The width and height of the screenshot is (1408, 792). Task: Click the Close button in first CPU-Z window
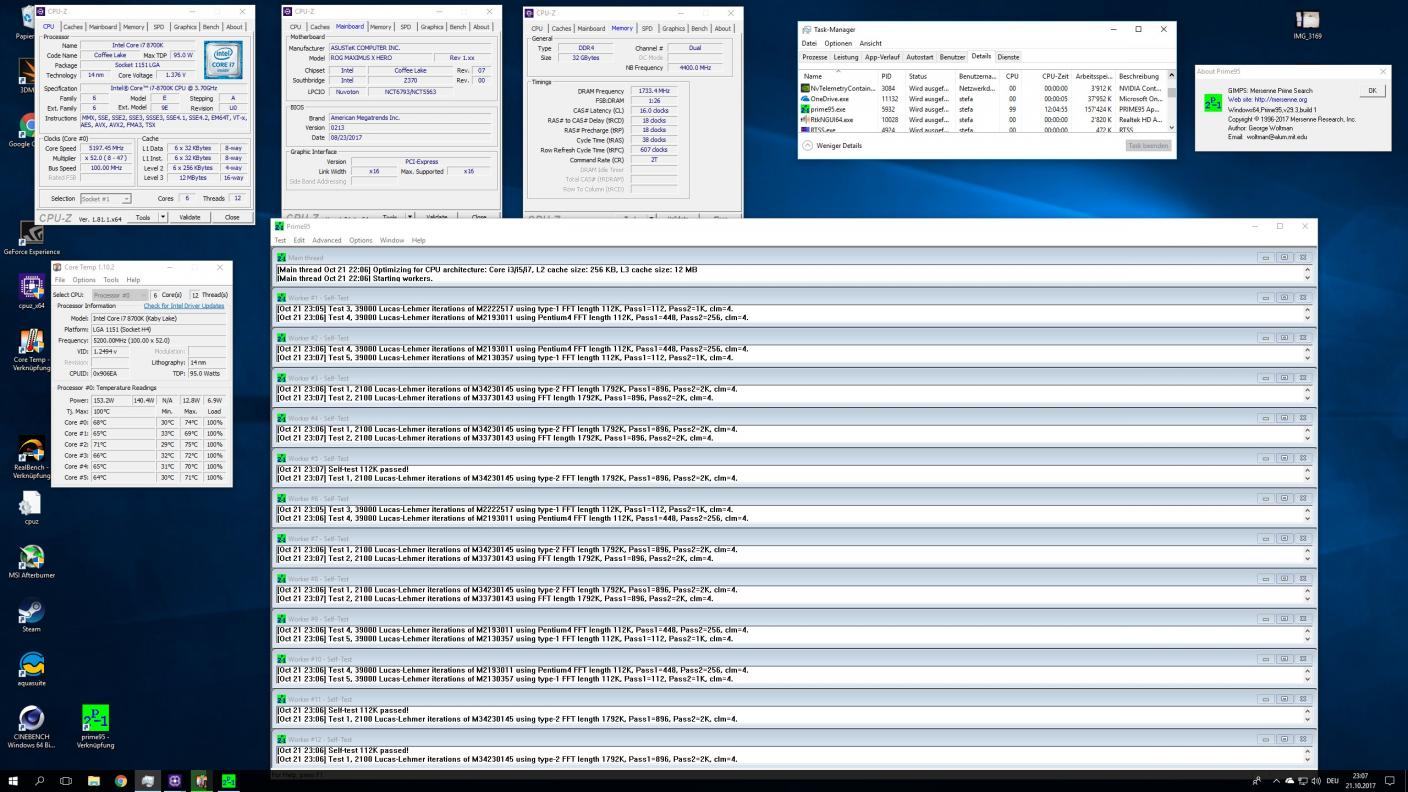click(x=232, y=217)
